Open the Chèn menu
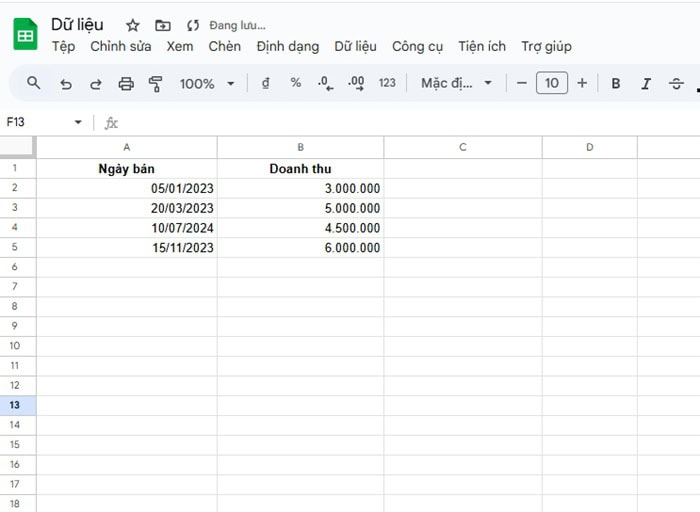This screenshot has width=700, height=512. click(x=225, y=46)
